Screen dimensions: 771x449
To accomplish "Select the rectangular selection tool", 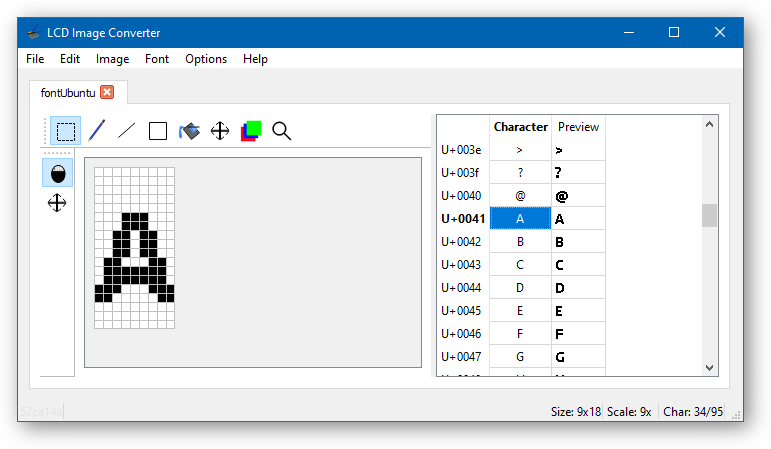I will click(65, 131).
